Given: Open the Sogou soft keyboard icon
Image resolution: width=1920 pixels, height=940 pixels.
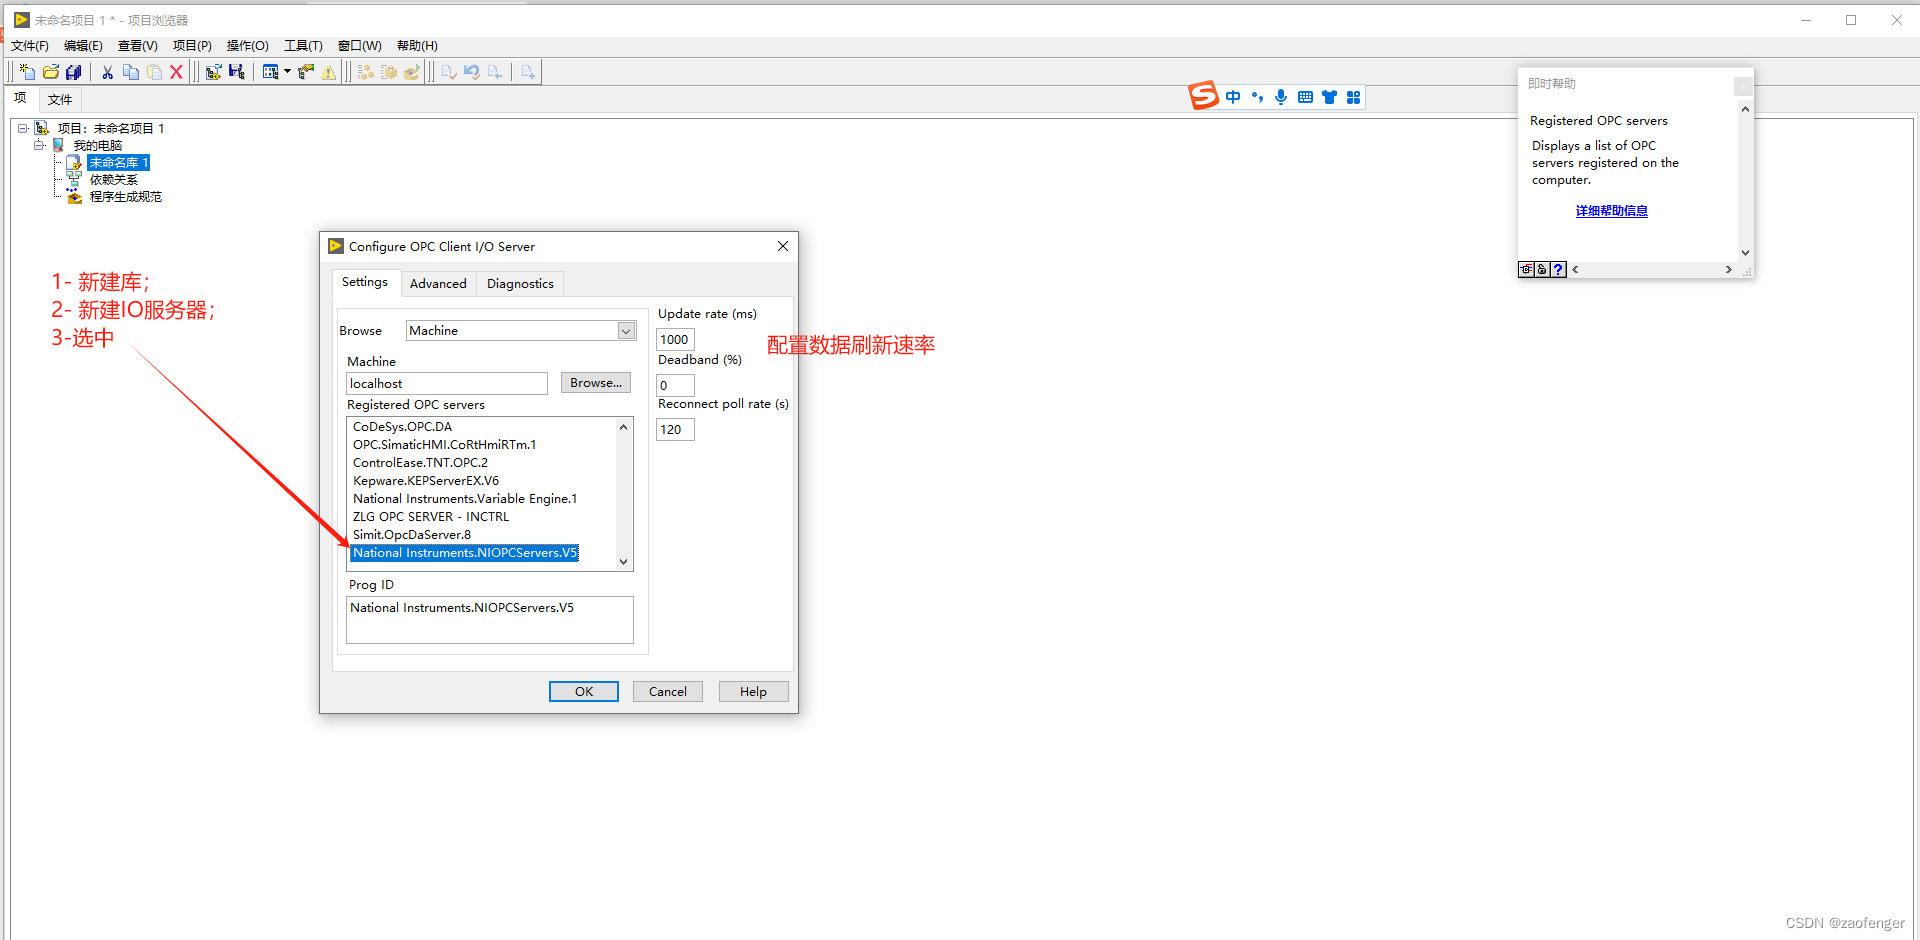Looking at the screenshot, I should pos(1305,96).
